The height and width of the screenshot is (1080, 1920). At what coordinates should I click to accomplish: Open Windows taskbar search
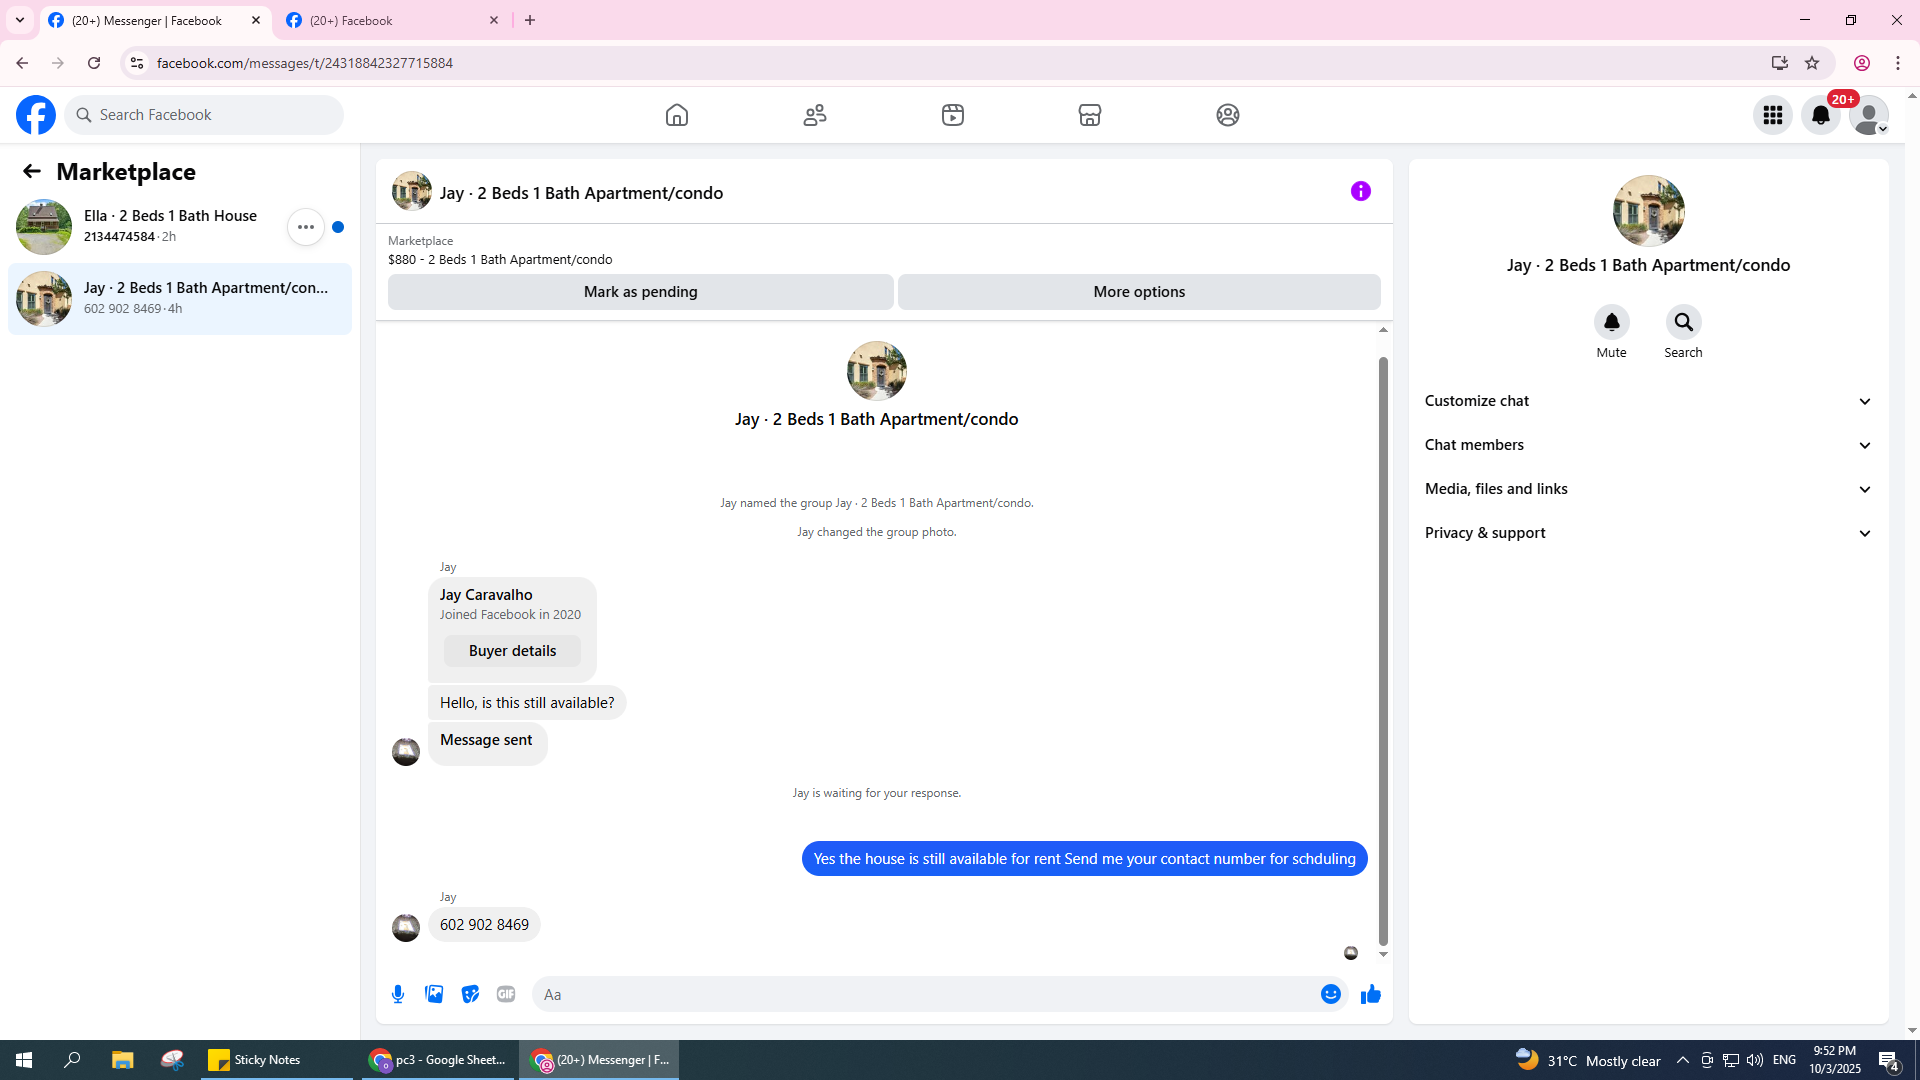[72, 1060]
